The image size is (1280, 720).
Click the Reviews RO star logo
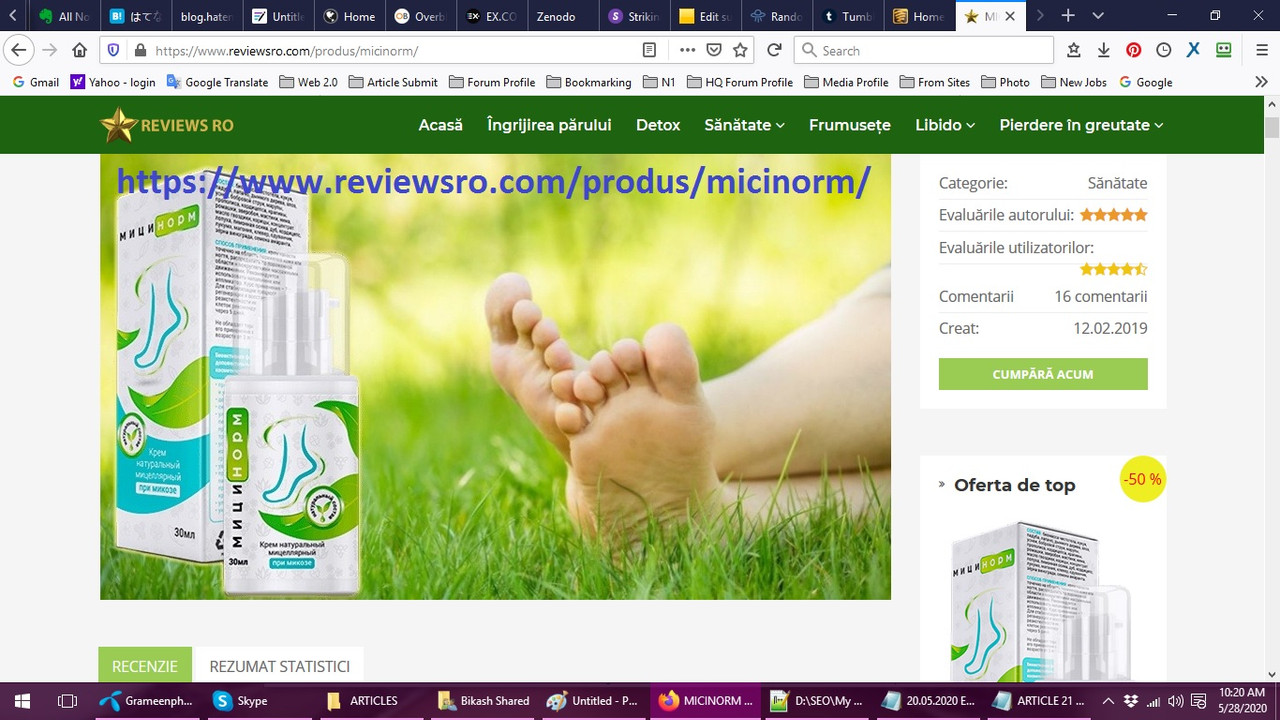click(x=167, y=125)
